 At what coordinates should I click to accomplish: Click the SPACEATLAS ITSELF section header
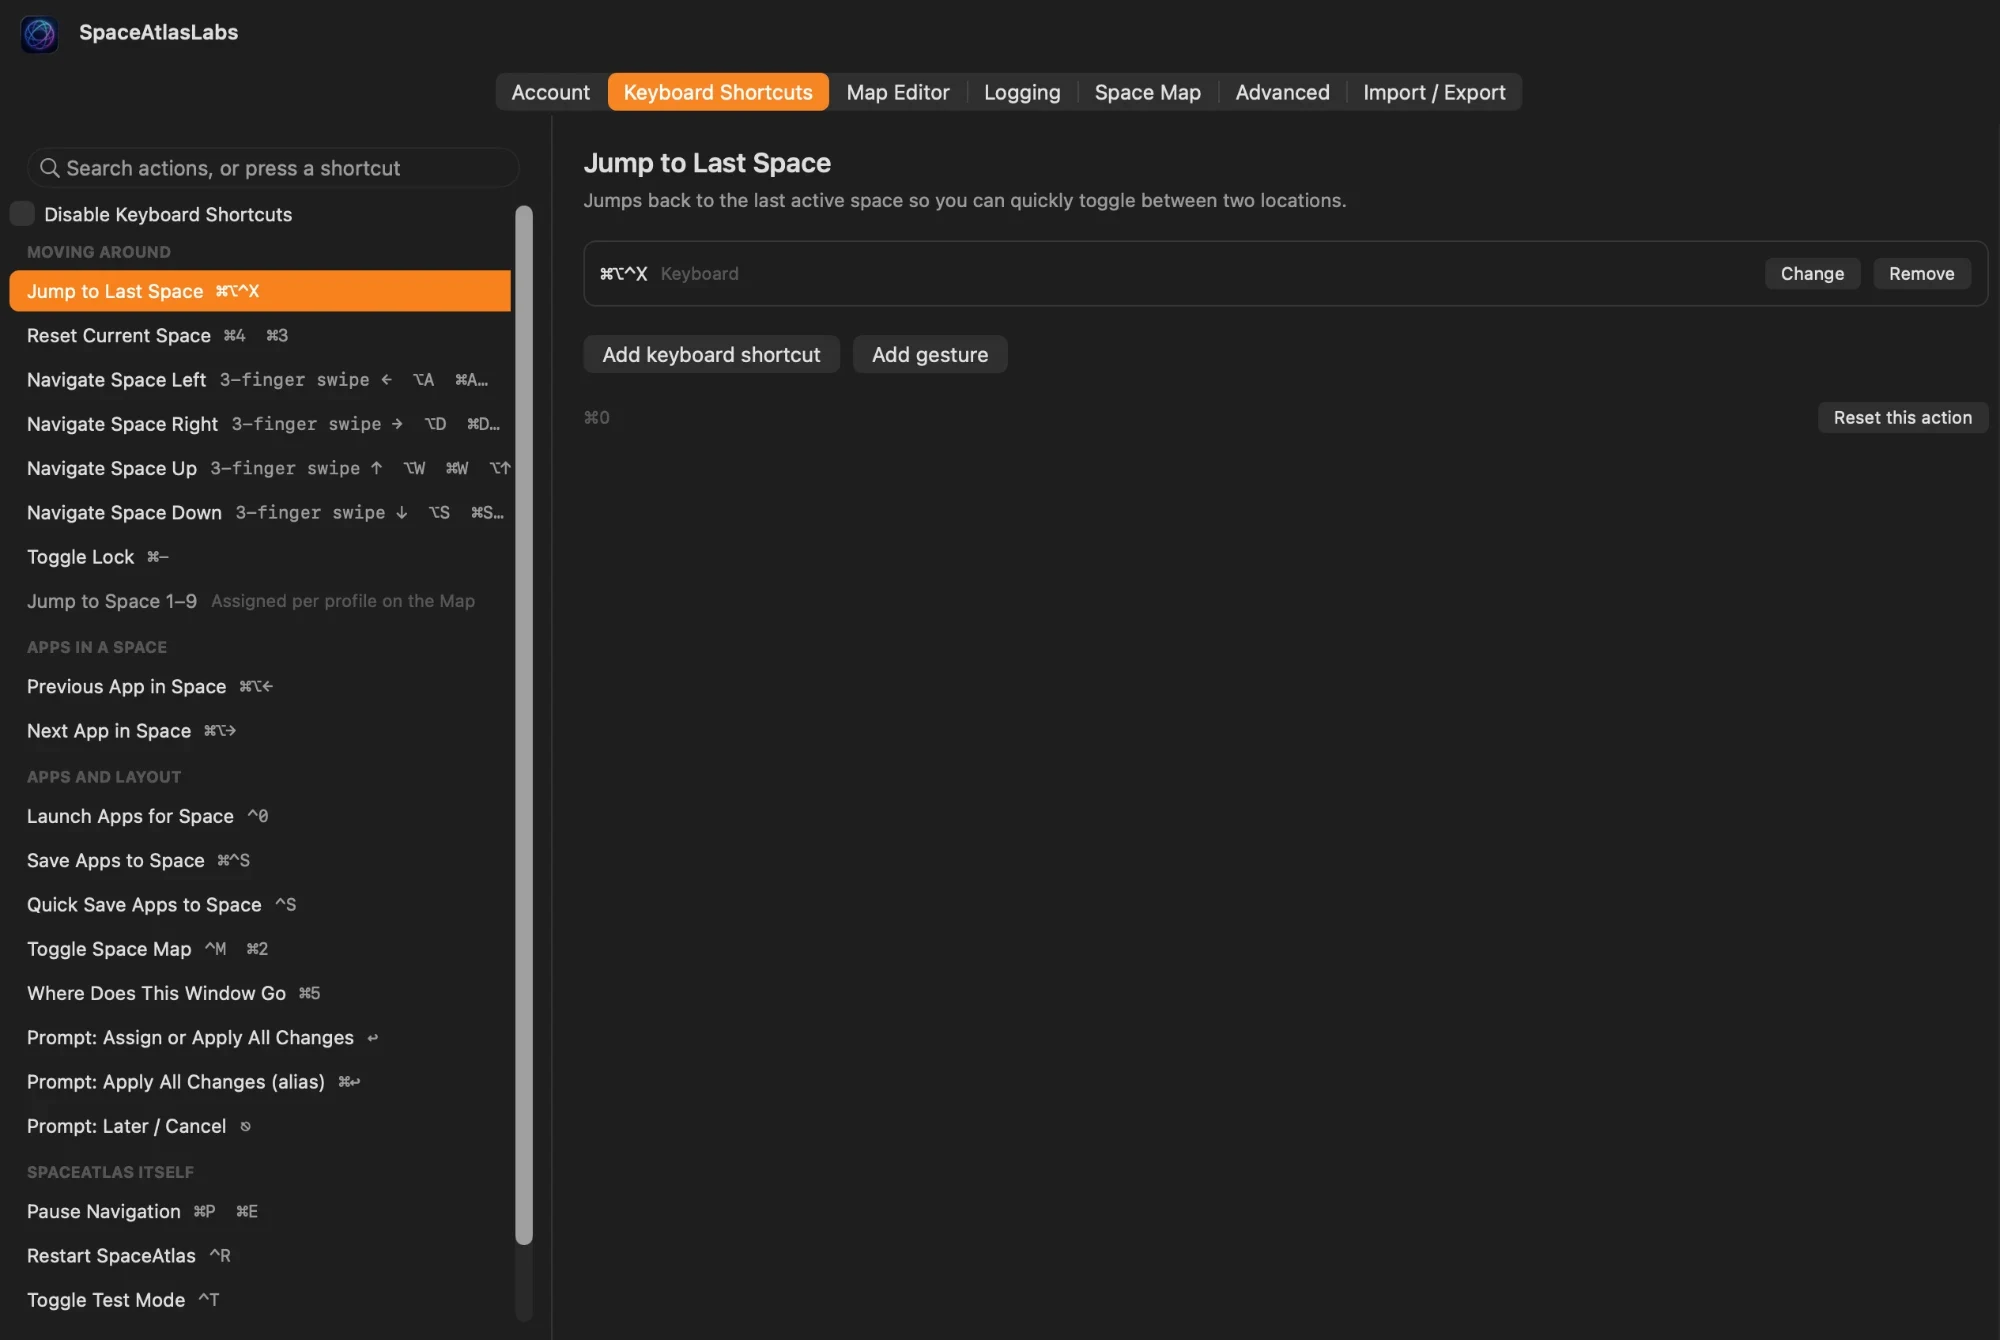tap(110, 1172)
